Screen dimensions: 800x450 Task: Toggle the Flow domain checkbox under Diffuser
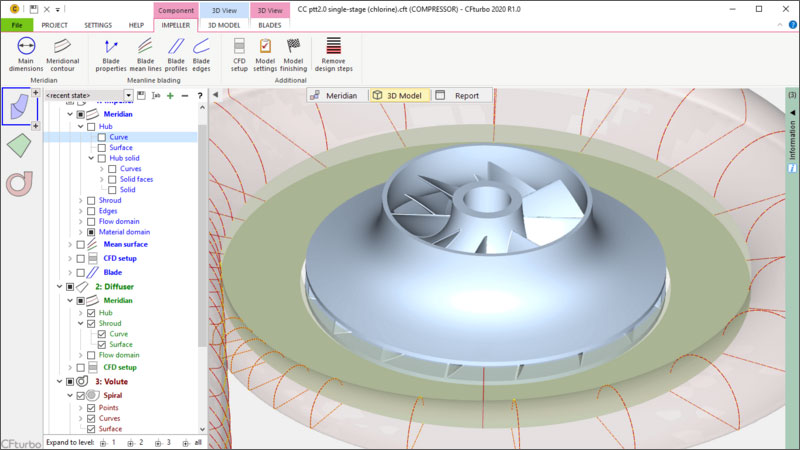tap(91, 355)
